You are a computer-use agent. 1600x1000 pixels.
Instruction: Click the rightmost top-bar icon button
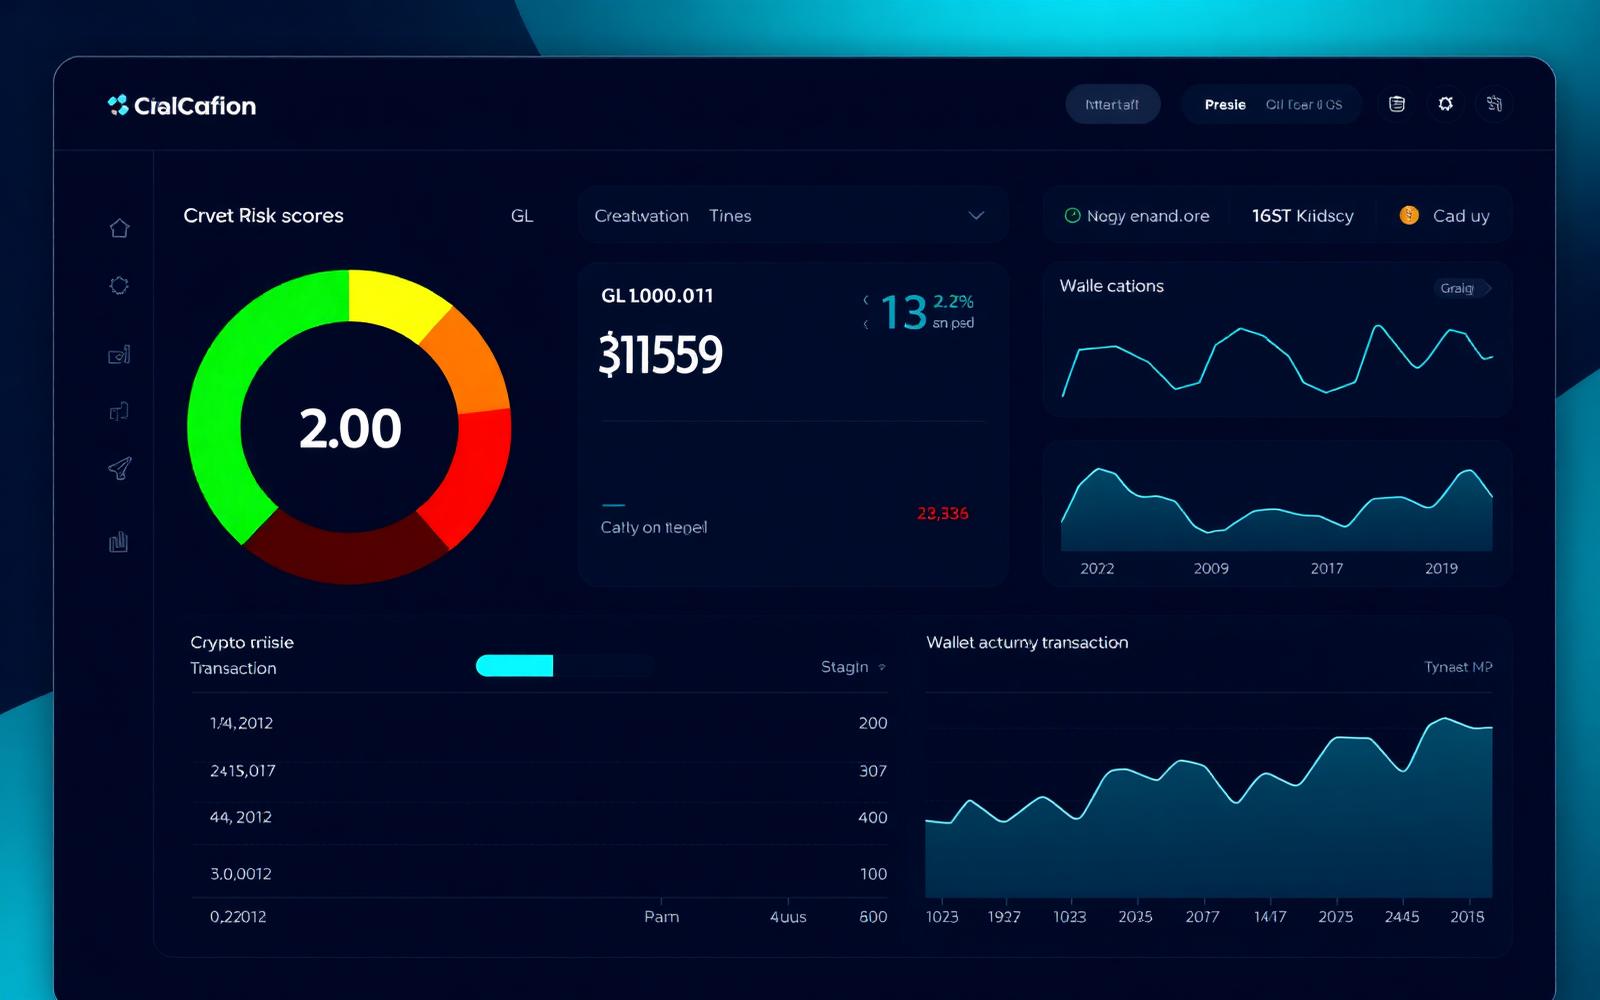coord(1494,104)
